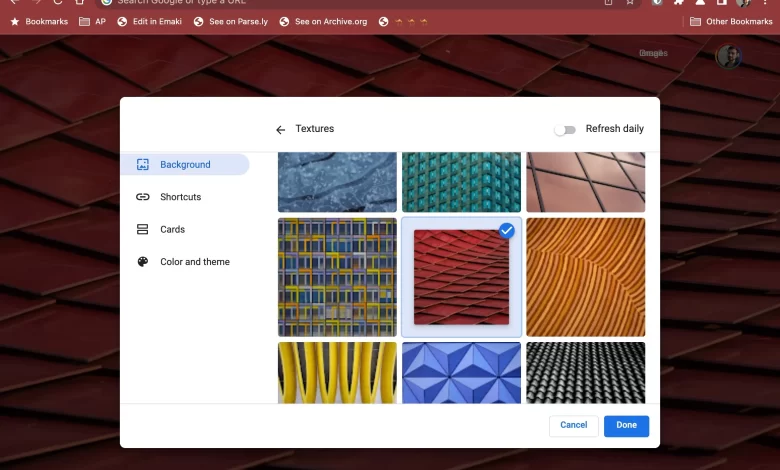
Task: Click the Shortcuts link icon
Action: [x=142, y=197]
